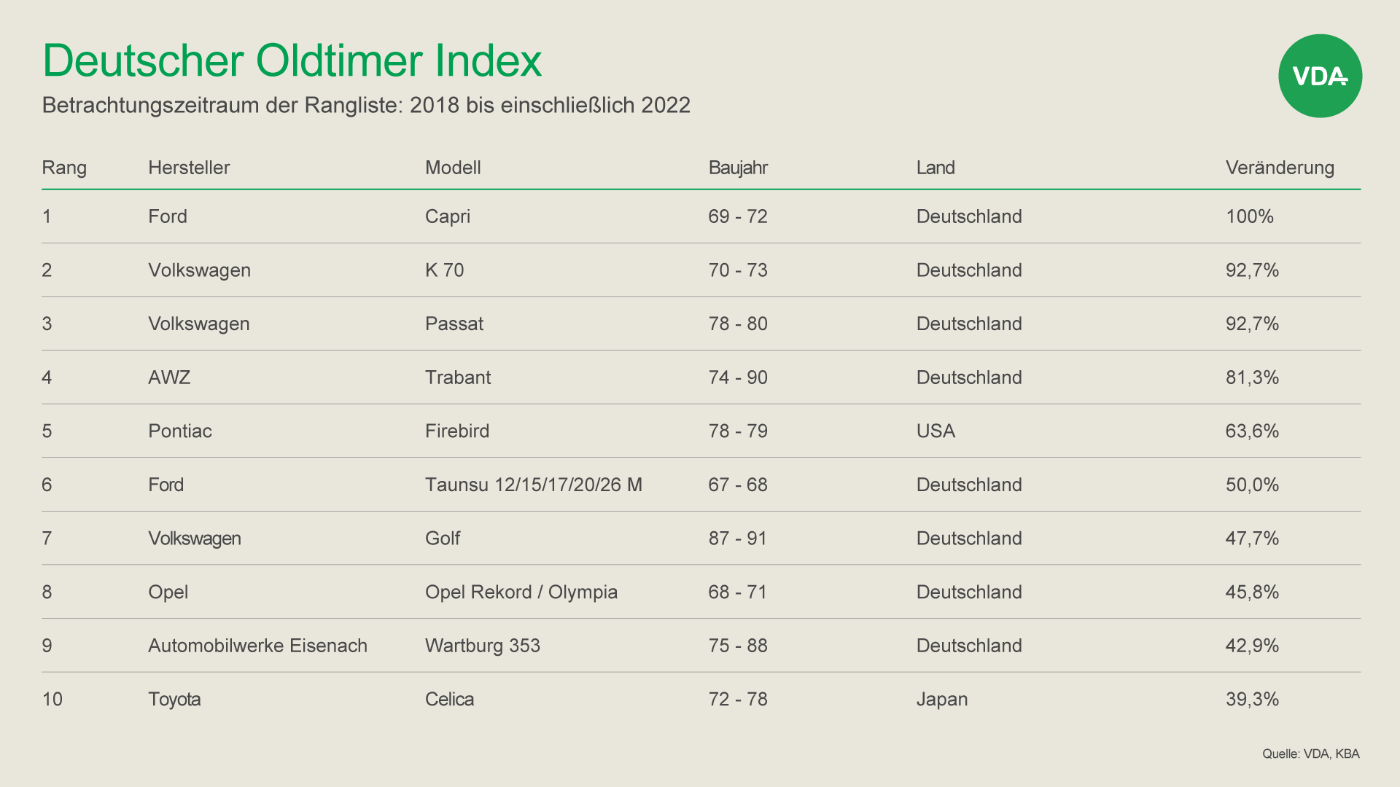Viewport: 1400px width, 787px height.
Task: Click the 'K 70' model cell
Action: 444,270
